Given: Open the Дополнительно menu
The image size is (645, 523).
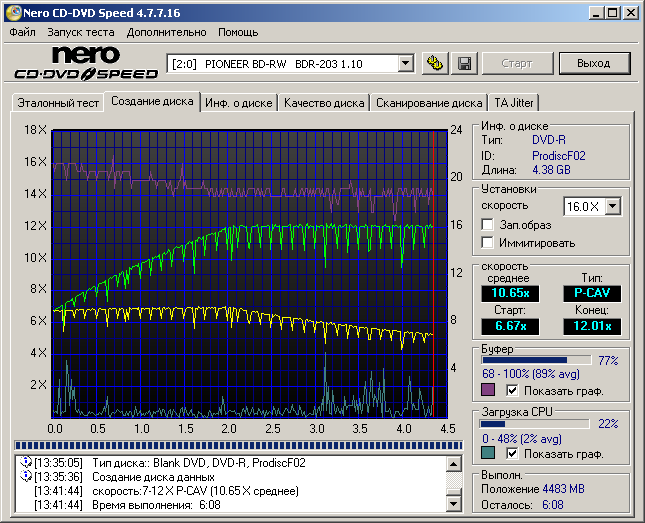Looking at the screenshot, I should (x=166, y=32).
